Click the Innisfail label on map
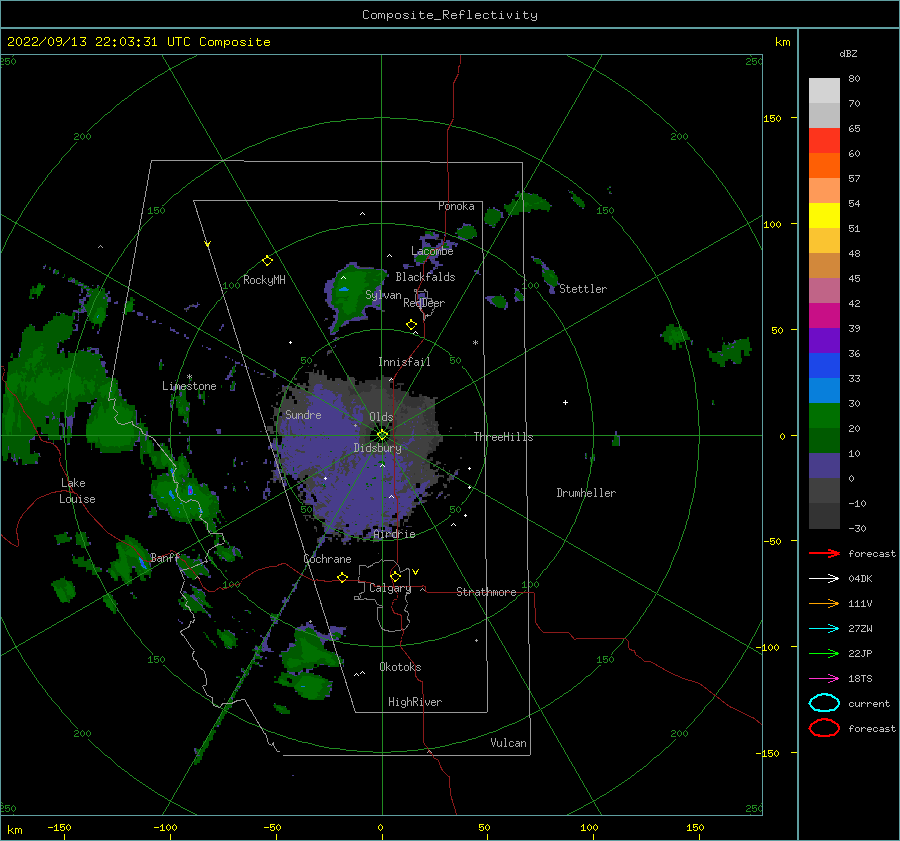This screenshot has height=841, width=900. coord(404,362)
